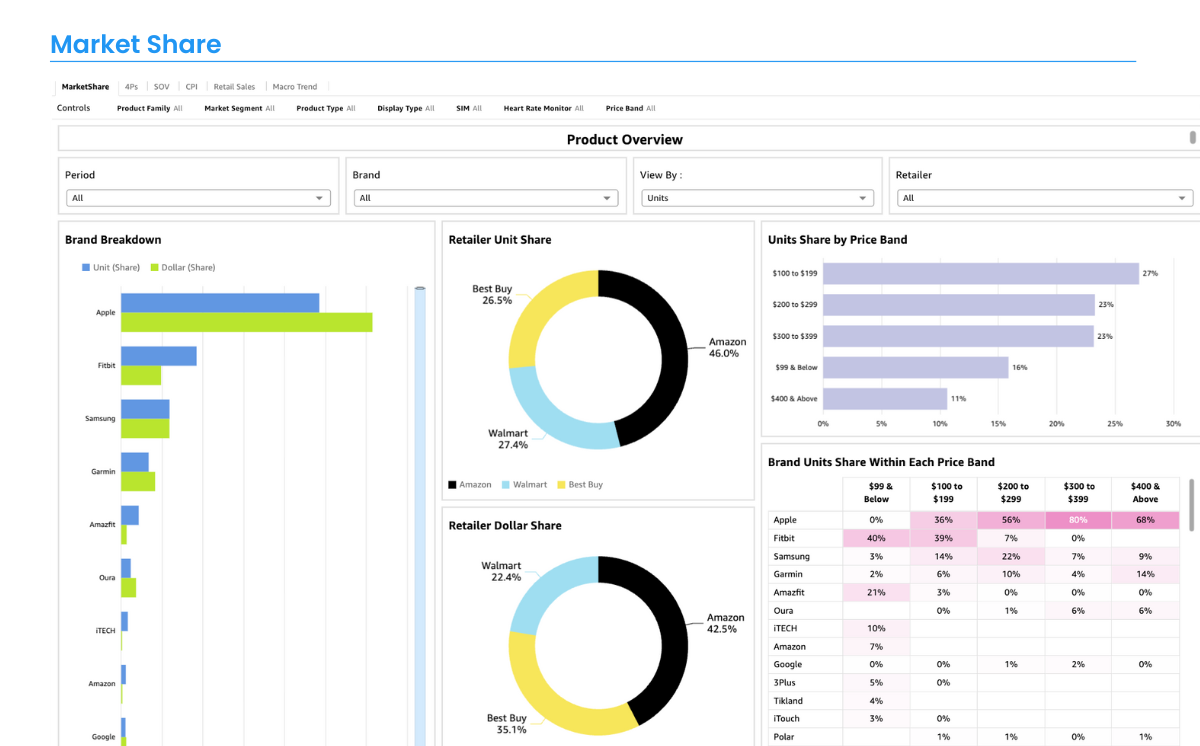
Task: Click the price band table scrollbar
Action: (1191, 504)
